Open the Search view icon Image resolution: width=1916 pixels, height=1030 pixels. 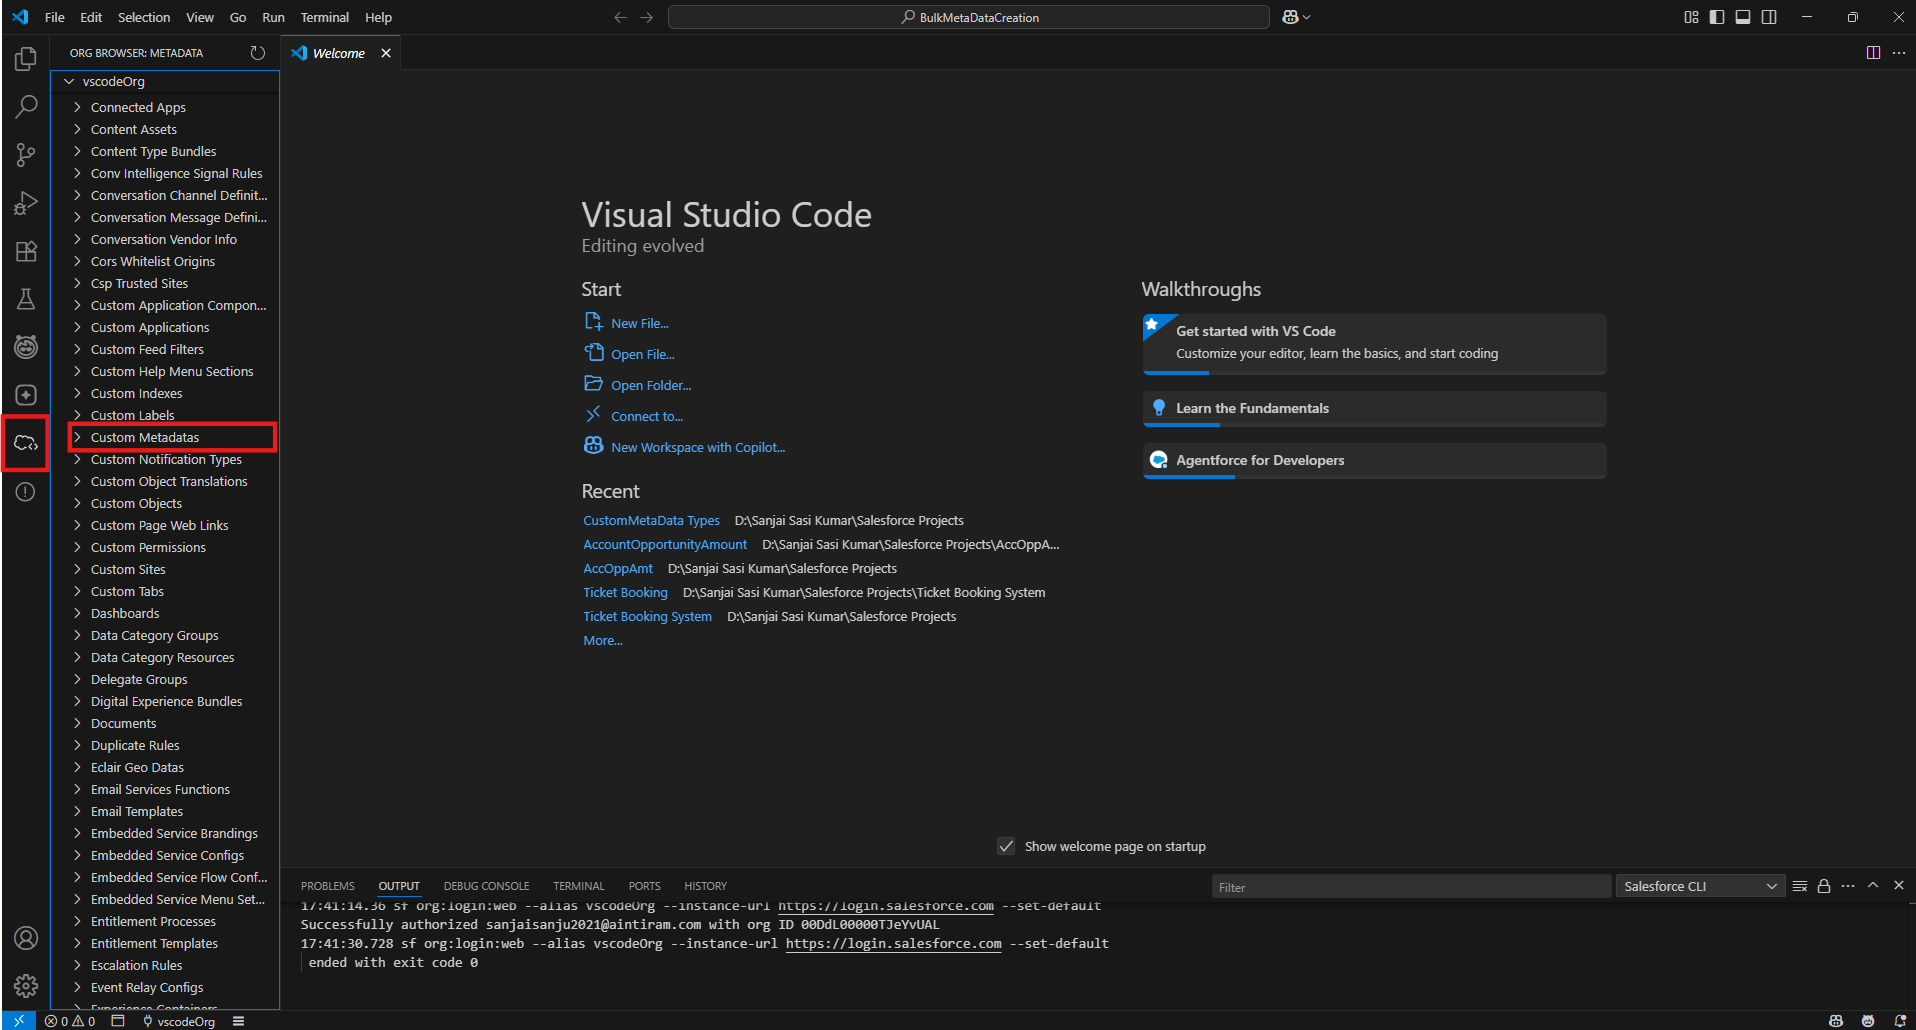(x=26, y=107)
